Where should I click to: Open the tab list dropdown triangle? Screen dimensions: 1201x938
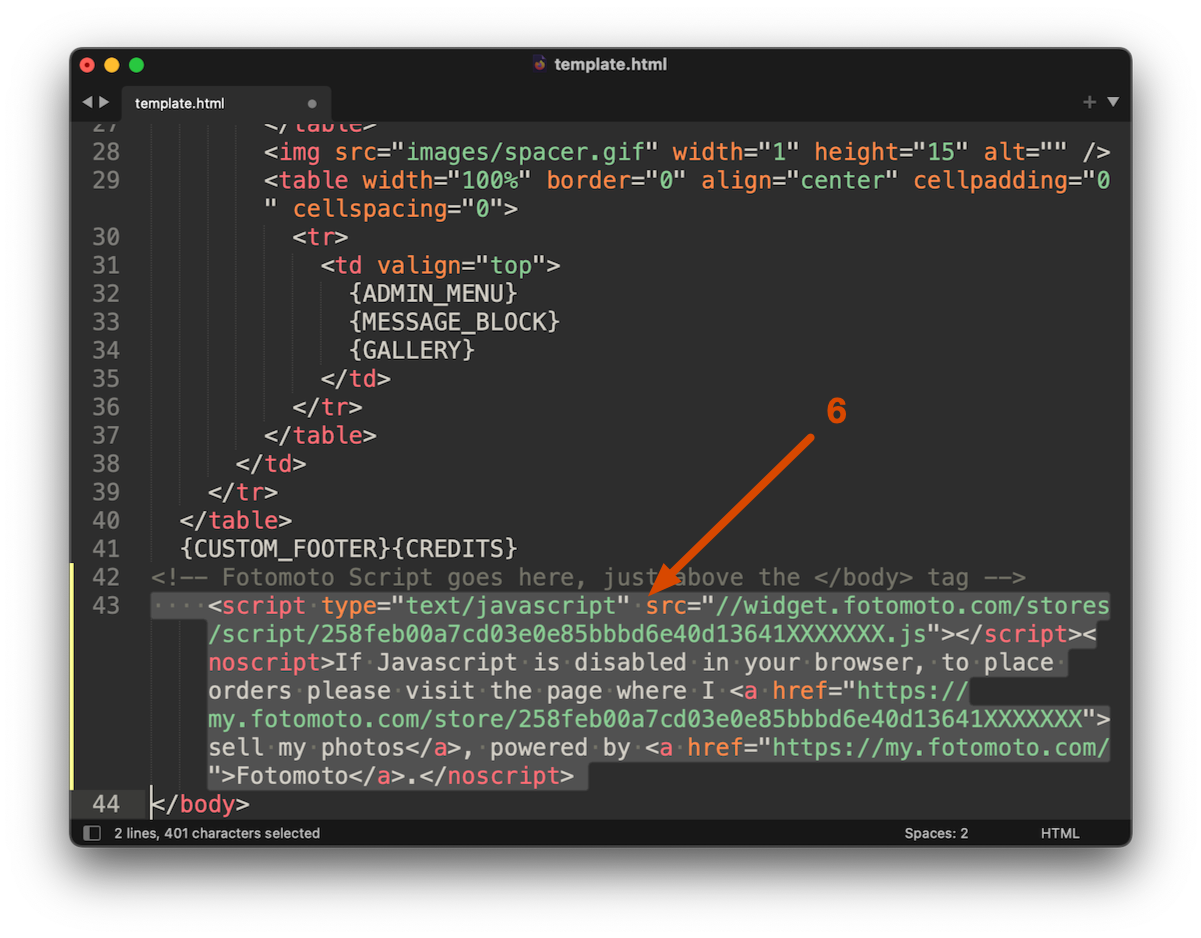point(1113,102)
